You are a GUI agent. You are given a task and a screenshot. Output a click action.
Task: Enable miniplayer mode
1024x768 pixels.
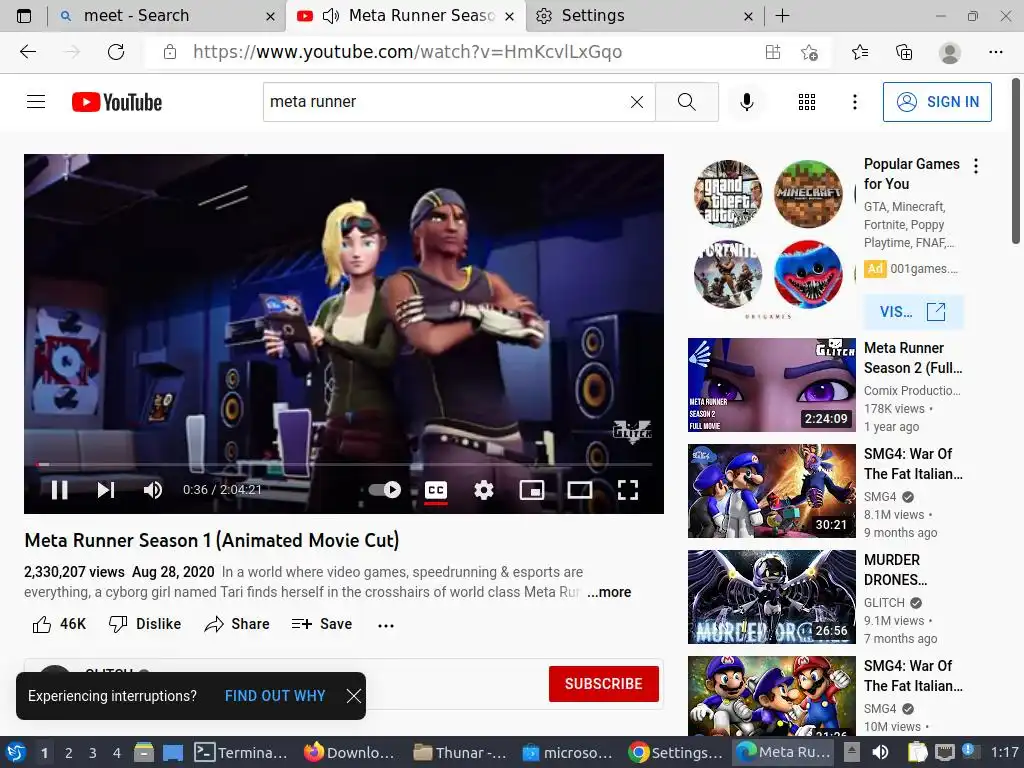(x=532, y=490)
